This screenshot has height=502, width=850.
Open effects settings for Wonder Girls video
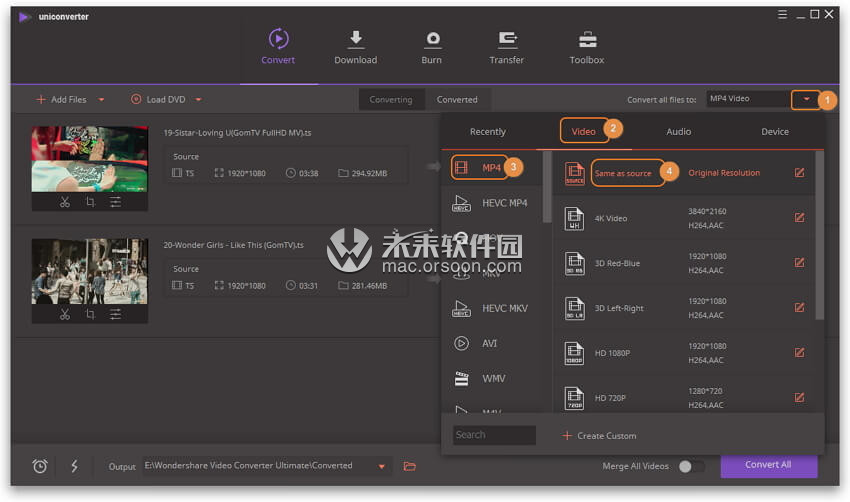coord(115,314)
